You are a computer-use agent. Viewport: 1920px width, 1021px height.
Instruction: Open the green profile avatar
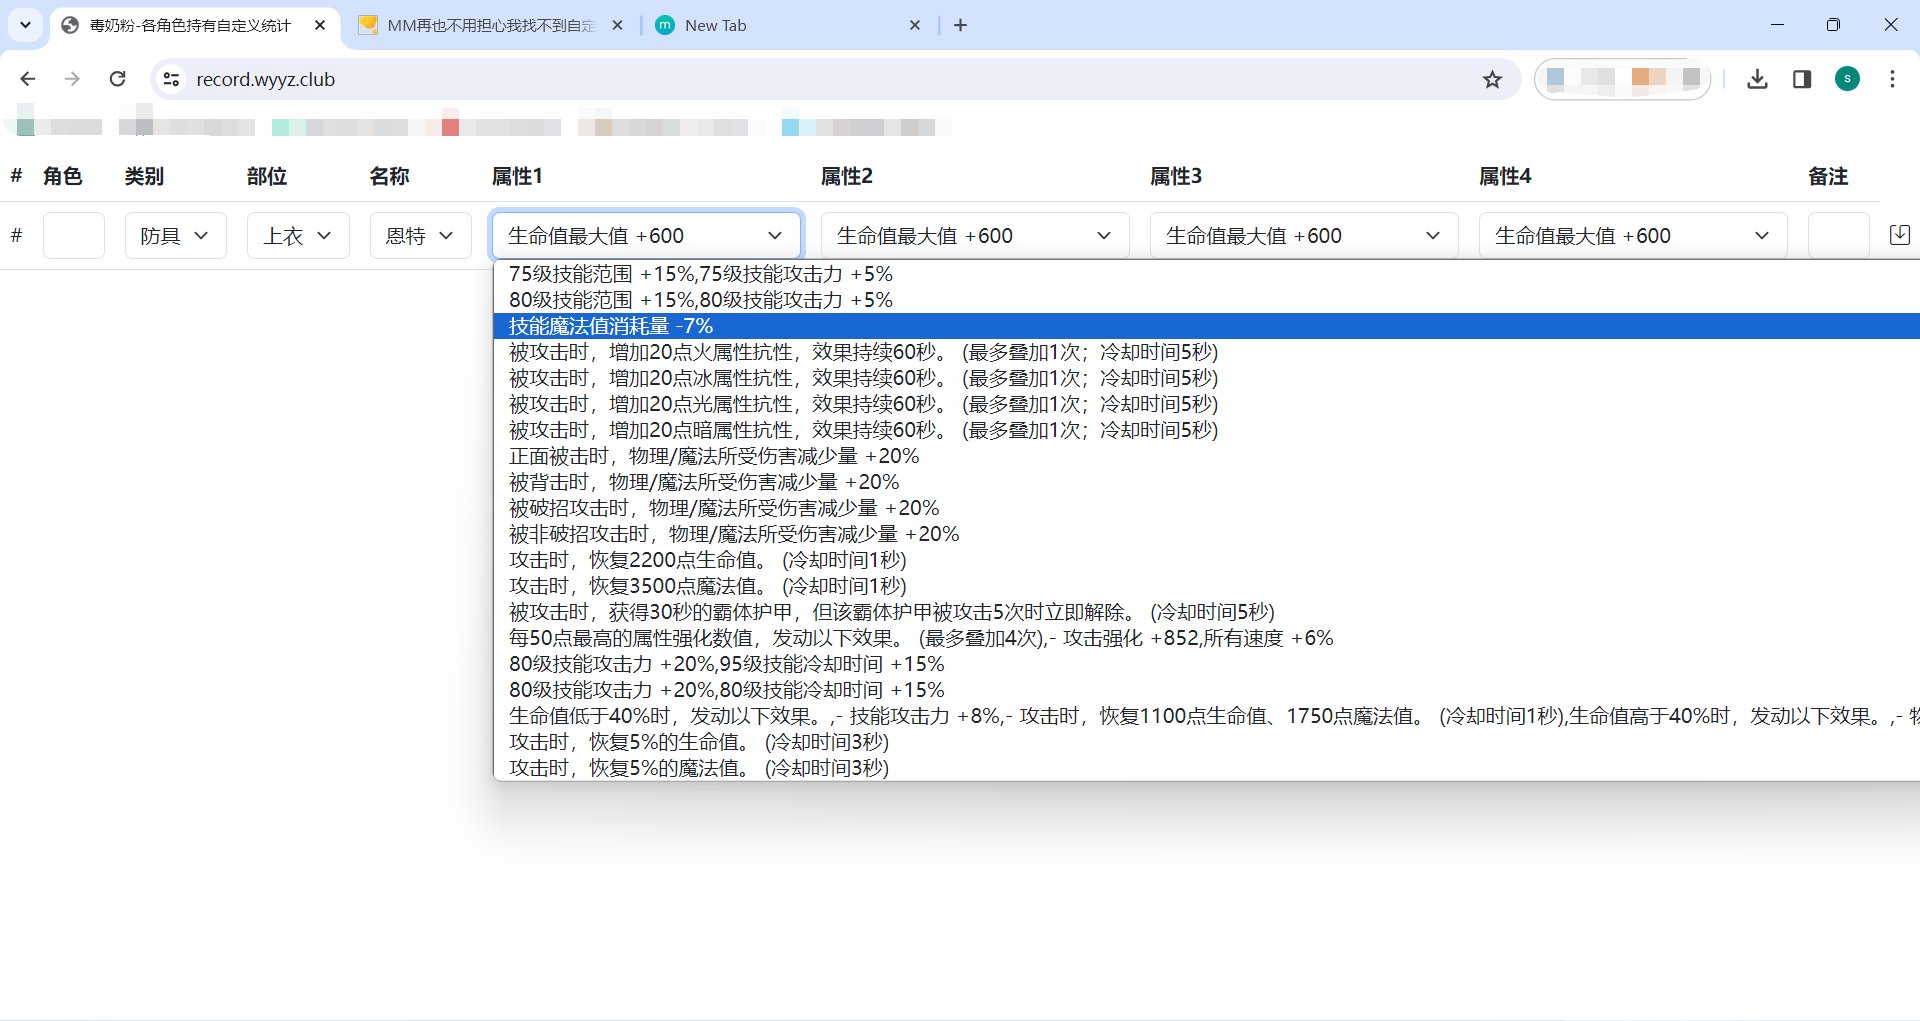[1847, 79]
